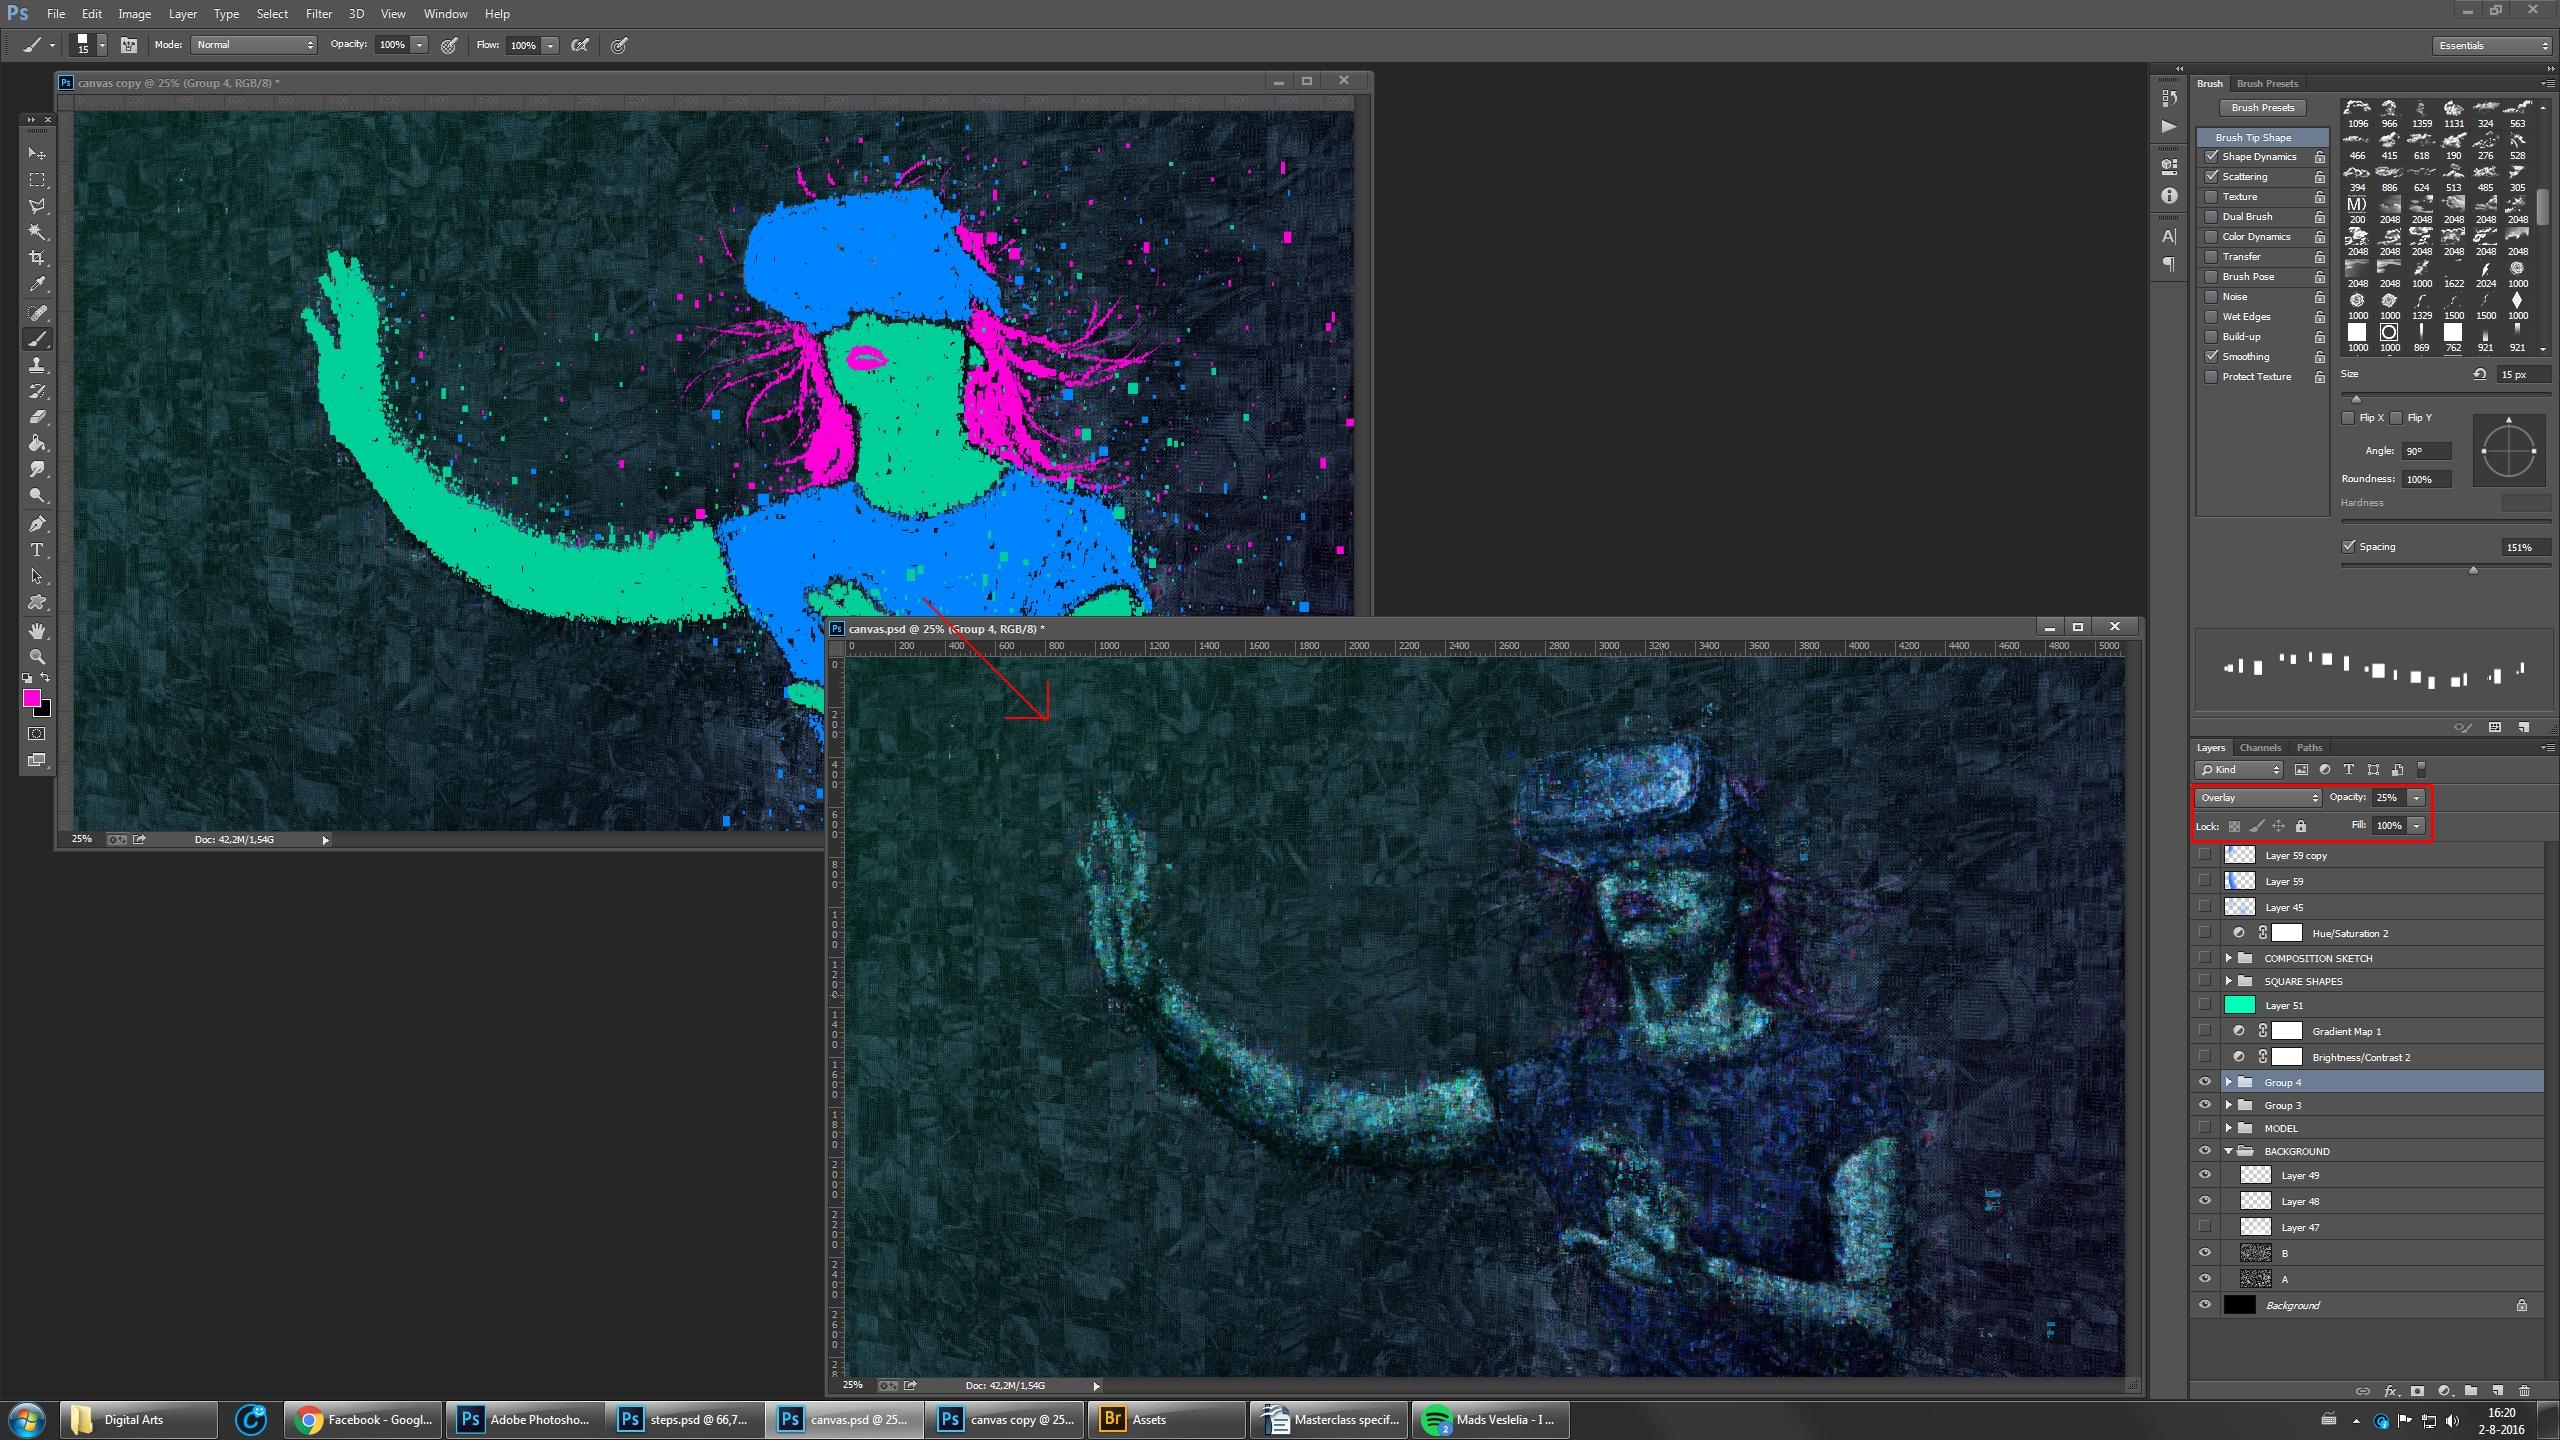Click the Brush Presets button
This screenshot has width=2560, height=1440.
click(2262, 108)
